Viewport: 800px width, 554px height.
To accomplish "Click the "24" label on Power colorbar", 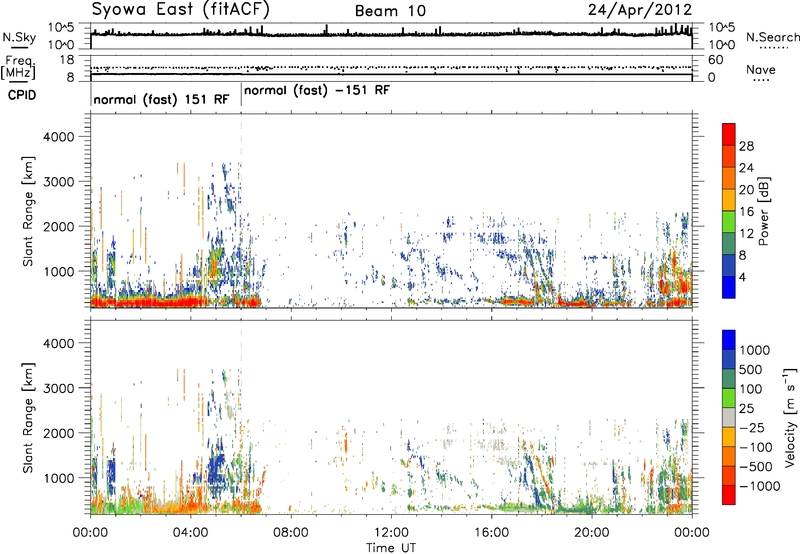I will pos(746,168).
